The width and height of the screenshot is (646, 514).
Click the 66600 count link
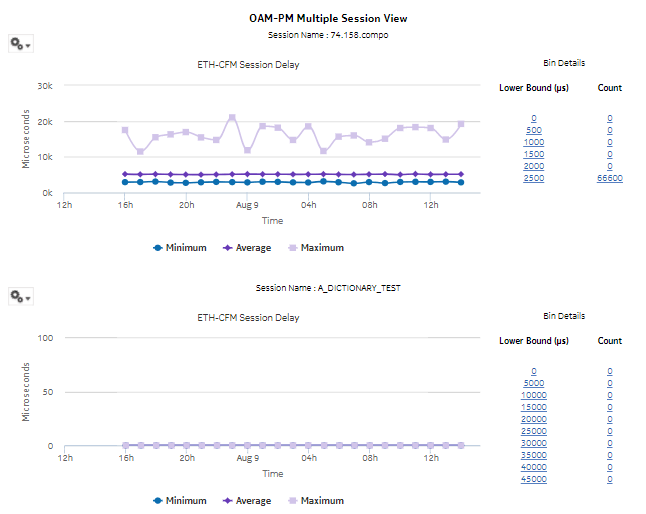[610, 178]
